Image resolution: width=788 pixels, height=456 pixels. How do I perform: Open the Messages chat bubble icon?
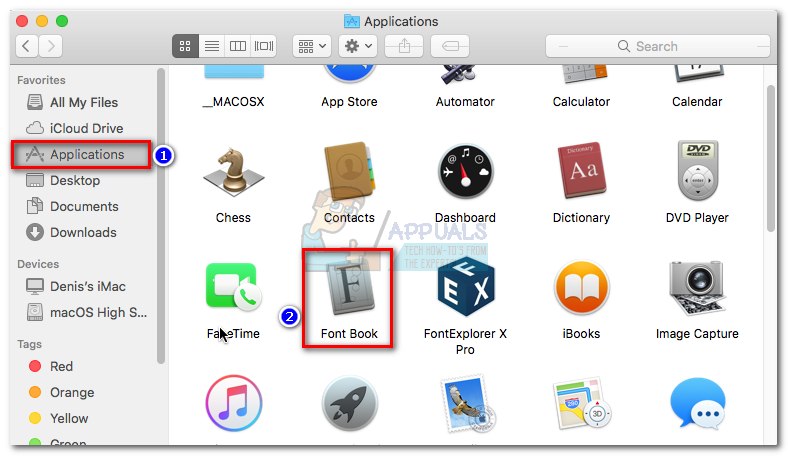[699, 403]
